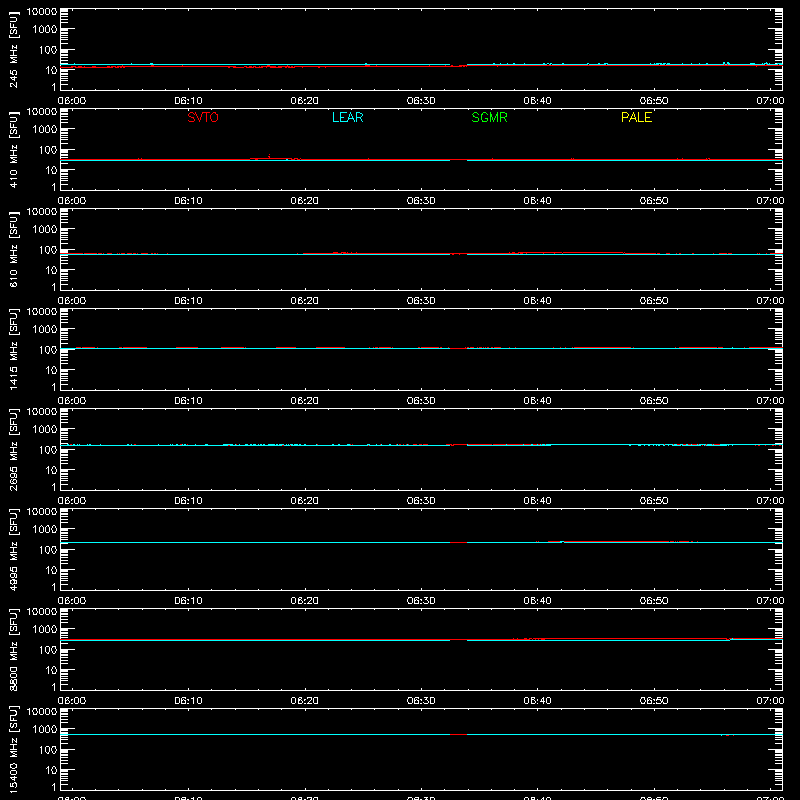
Task: Click the red SVTO legend label
Action: tap(203, 117)
